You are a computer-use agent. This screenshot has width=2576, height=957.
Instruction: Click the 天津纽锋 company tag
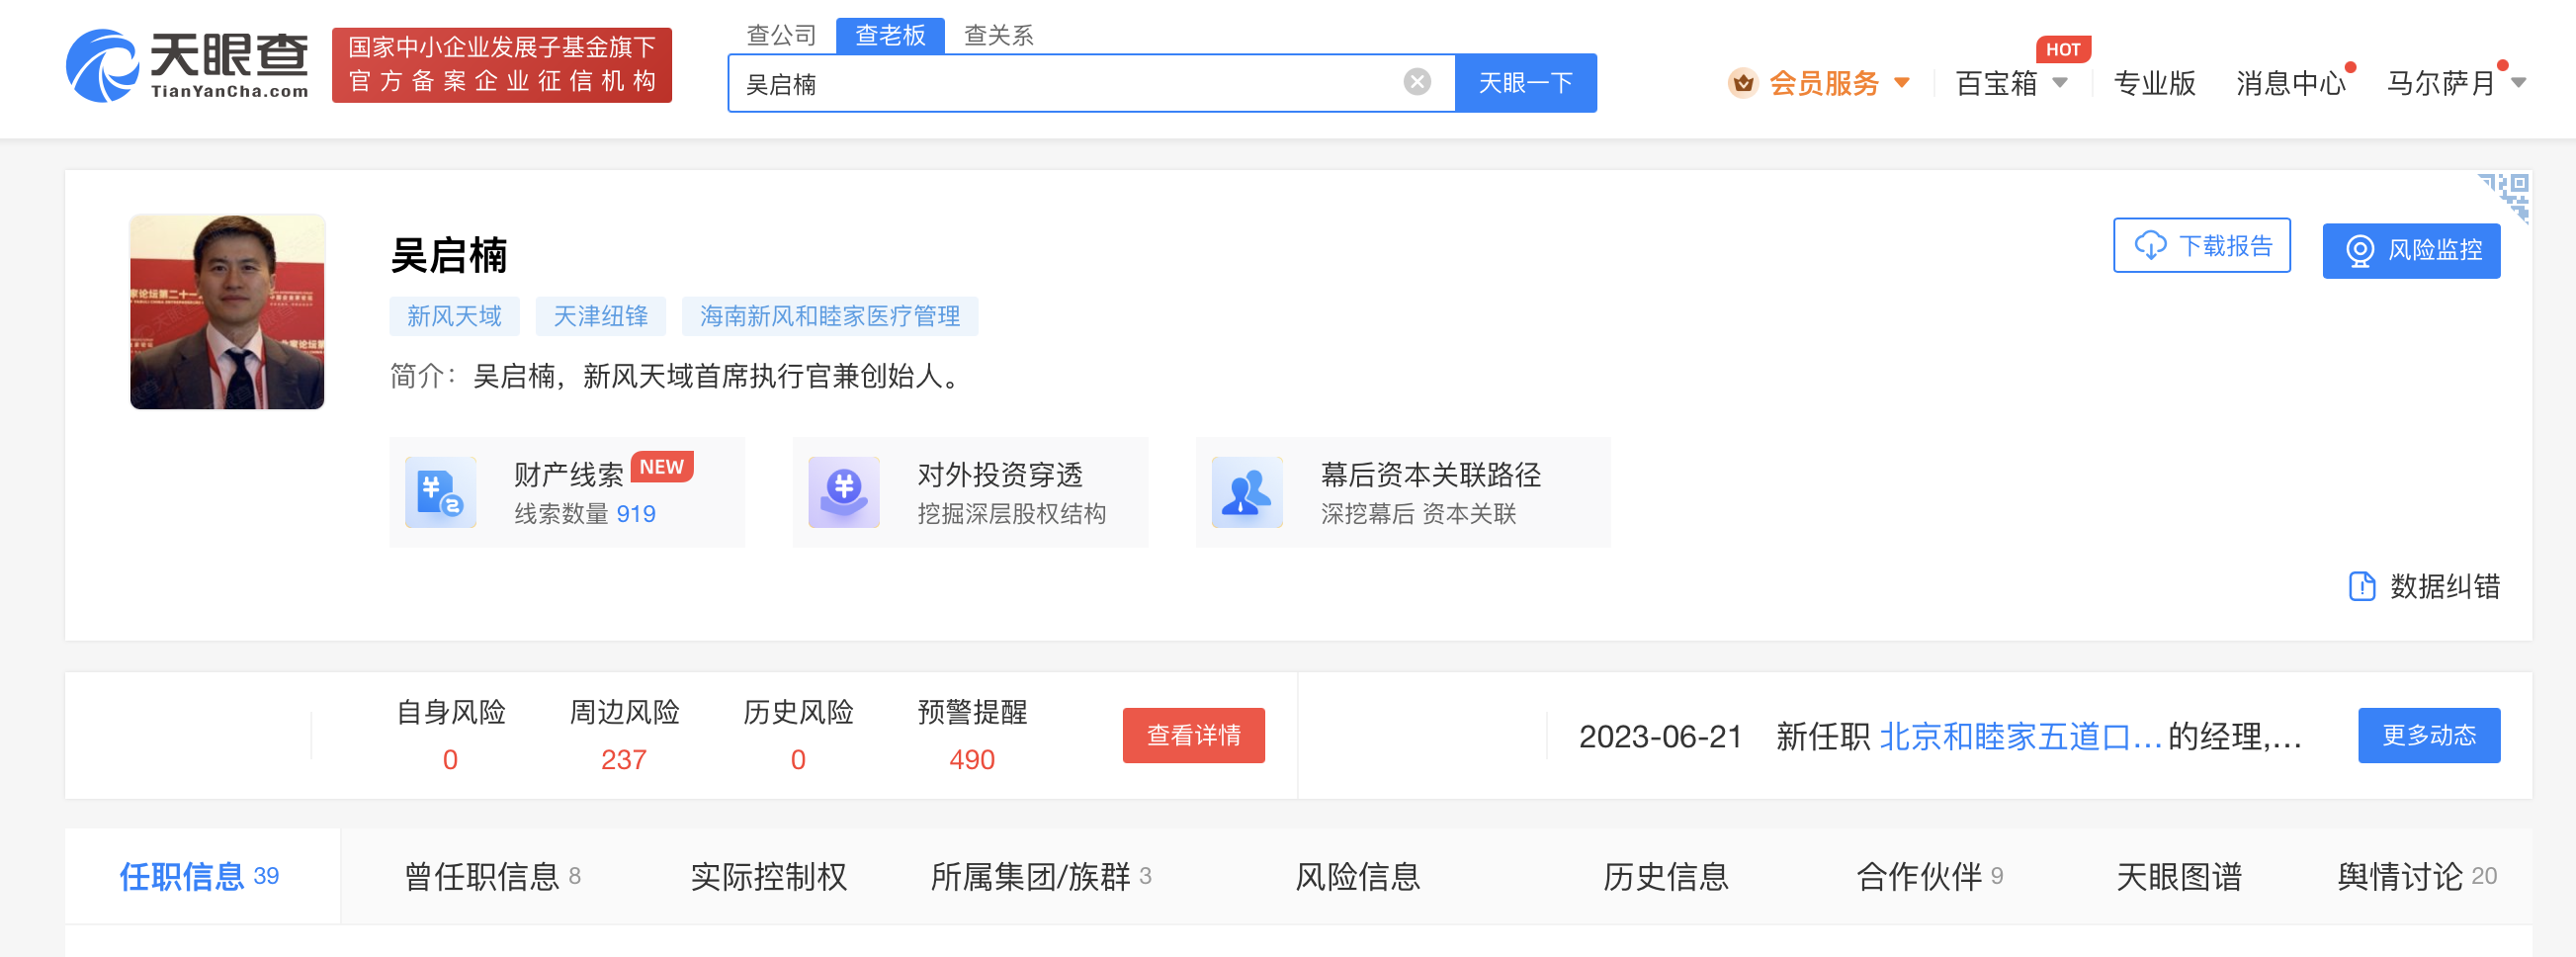(600, 316)
